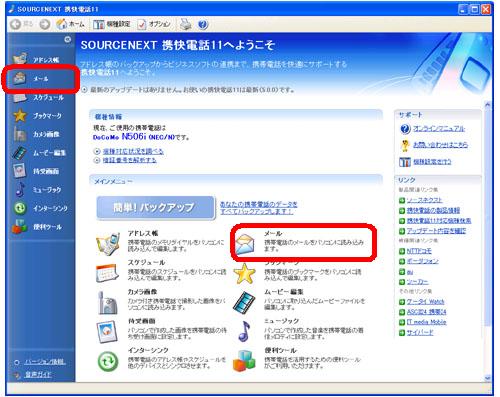Image resolution: width=500 pixels, height=397 pixels.
Task: Open スケジュール calendar icon in main menu
Action: click(107, 273)
